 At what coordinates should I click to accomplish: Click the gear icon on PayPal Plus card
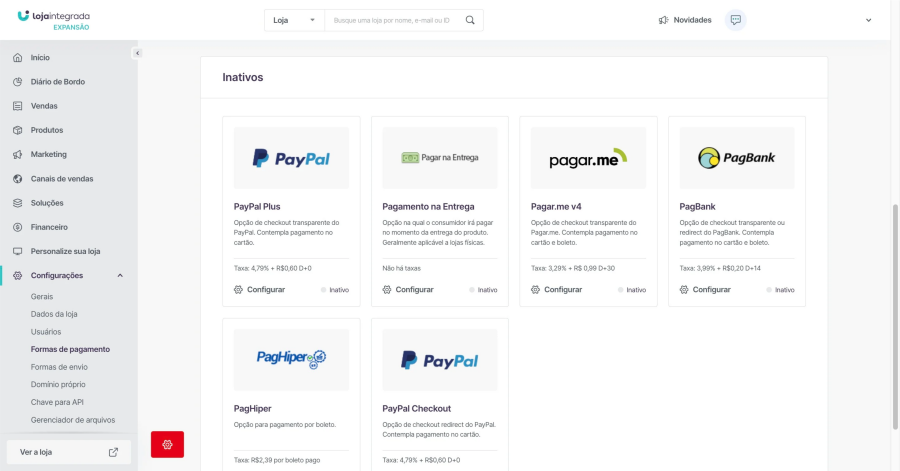click(238, 290)
